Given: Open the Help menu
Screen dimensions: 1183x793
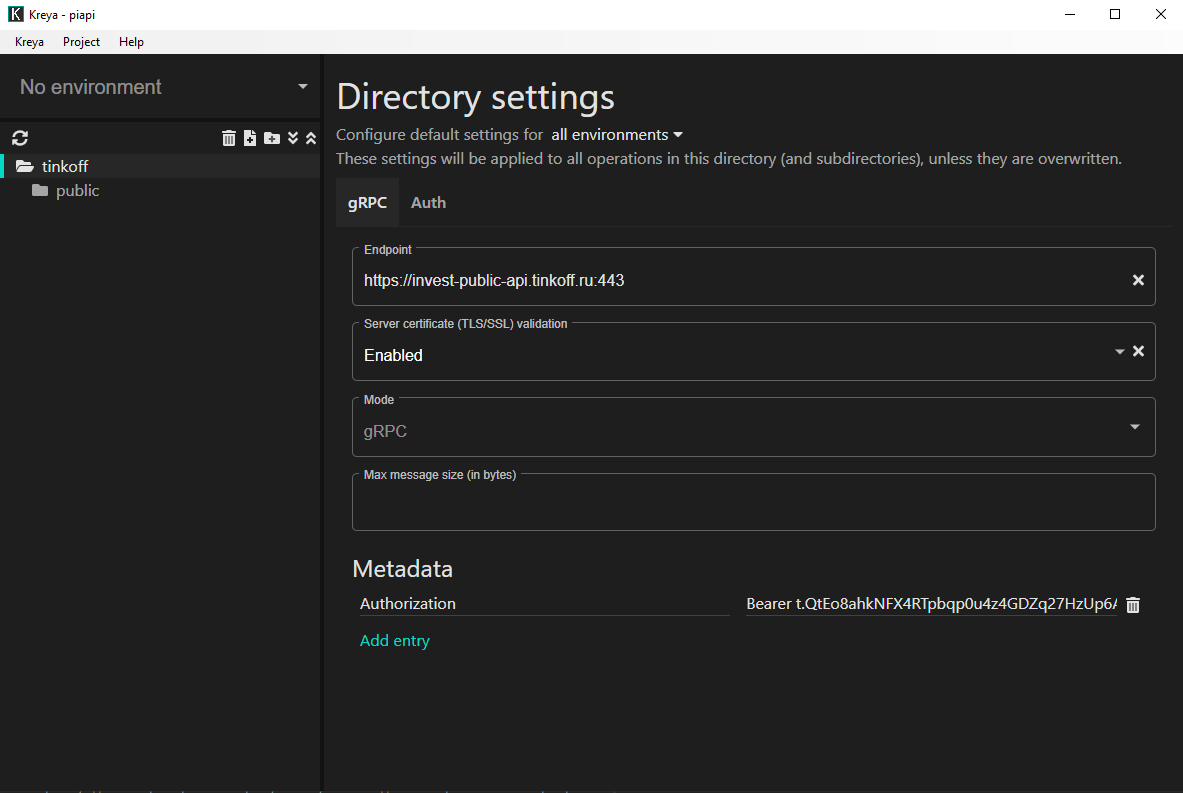Looking at the screenshot, I should point(131,42).
